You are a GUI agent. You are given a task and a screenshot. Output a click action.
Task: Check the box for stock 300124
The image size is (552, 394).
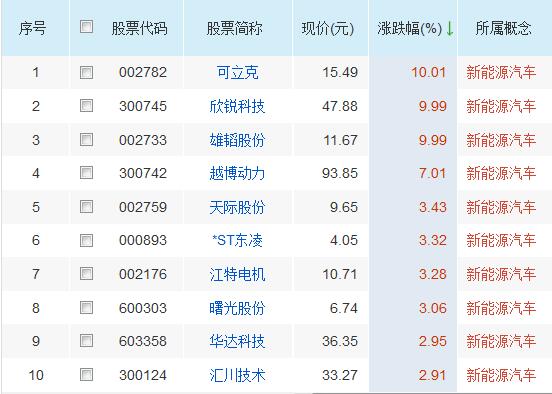tap(86, 375)
